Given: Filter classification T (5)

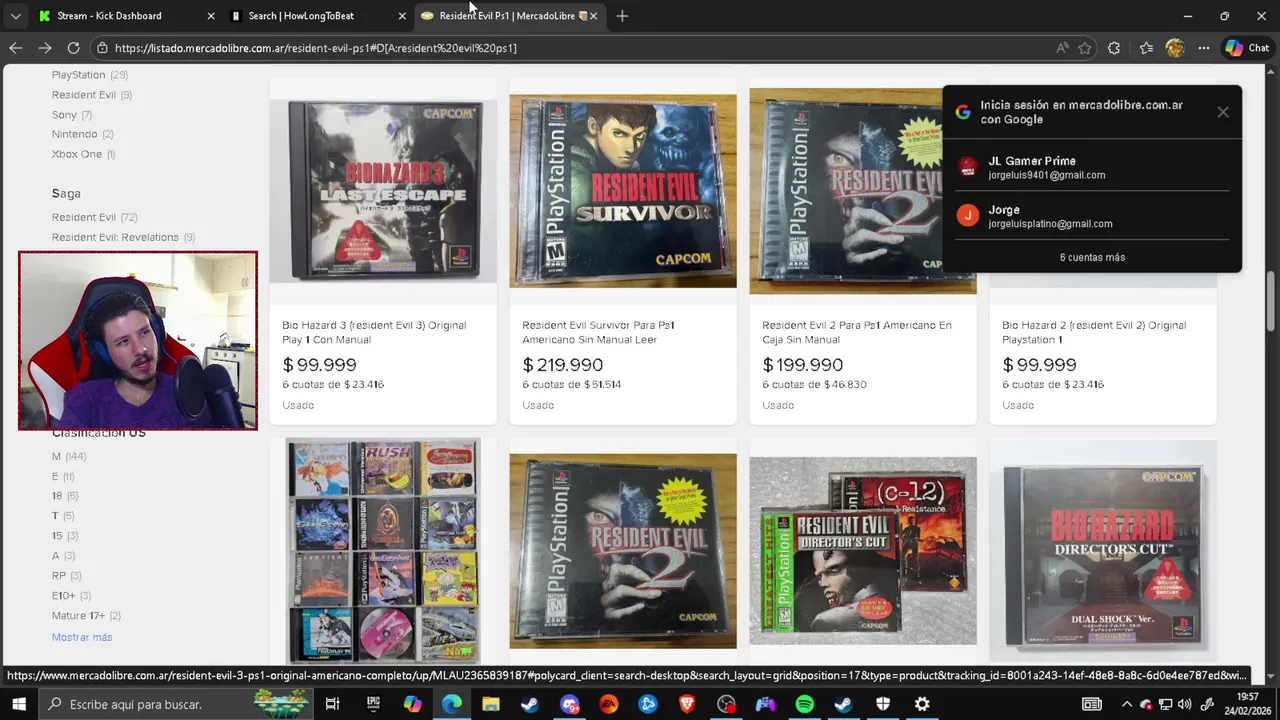Looking at the screenshot, I should coord(63,516).
